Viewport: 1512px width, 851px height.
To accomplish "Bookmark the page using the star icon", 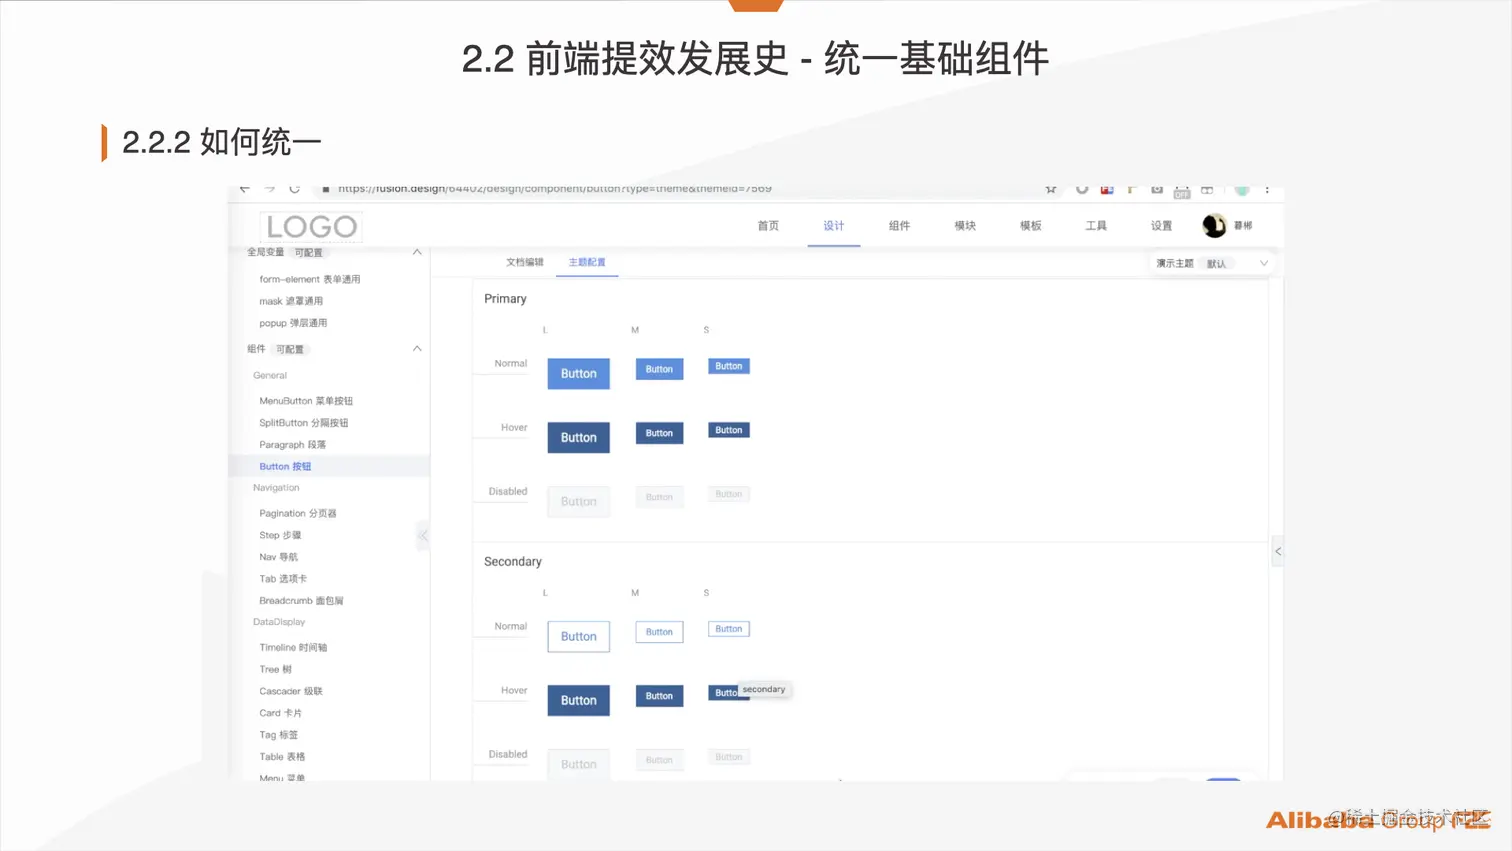I will coord(1051,188).
